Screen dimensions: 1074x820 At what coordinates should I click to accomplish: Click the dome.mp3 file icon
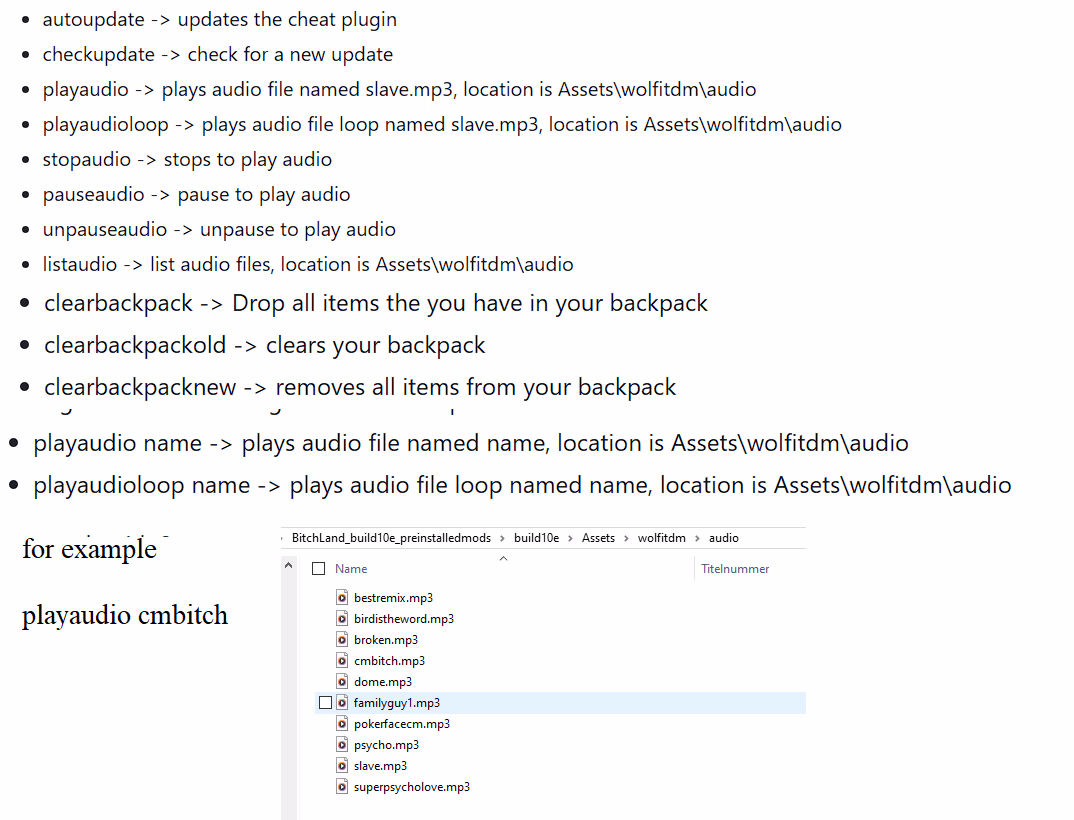coord(342,682)
